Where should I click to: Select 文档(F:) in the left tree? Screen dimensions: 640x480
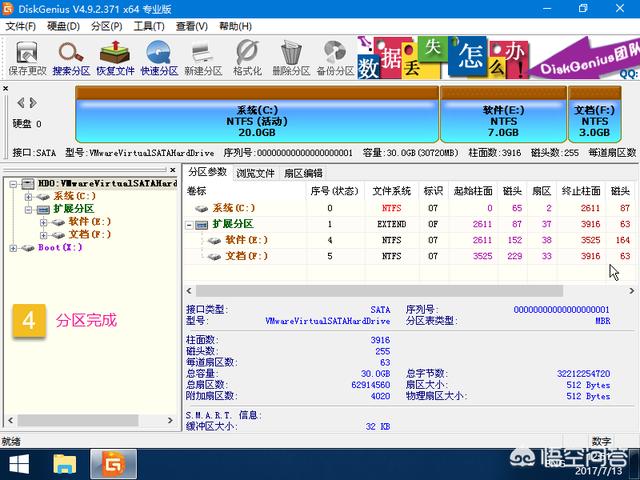pyautogui.click(x=89, y=234)
